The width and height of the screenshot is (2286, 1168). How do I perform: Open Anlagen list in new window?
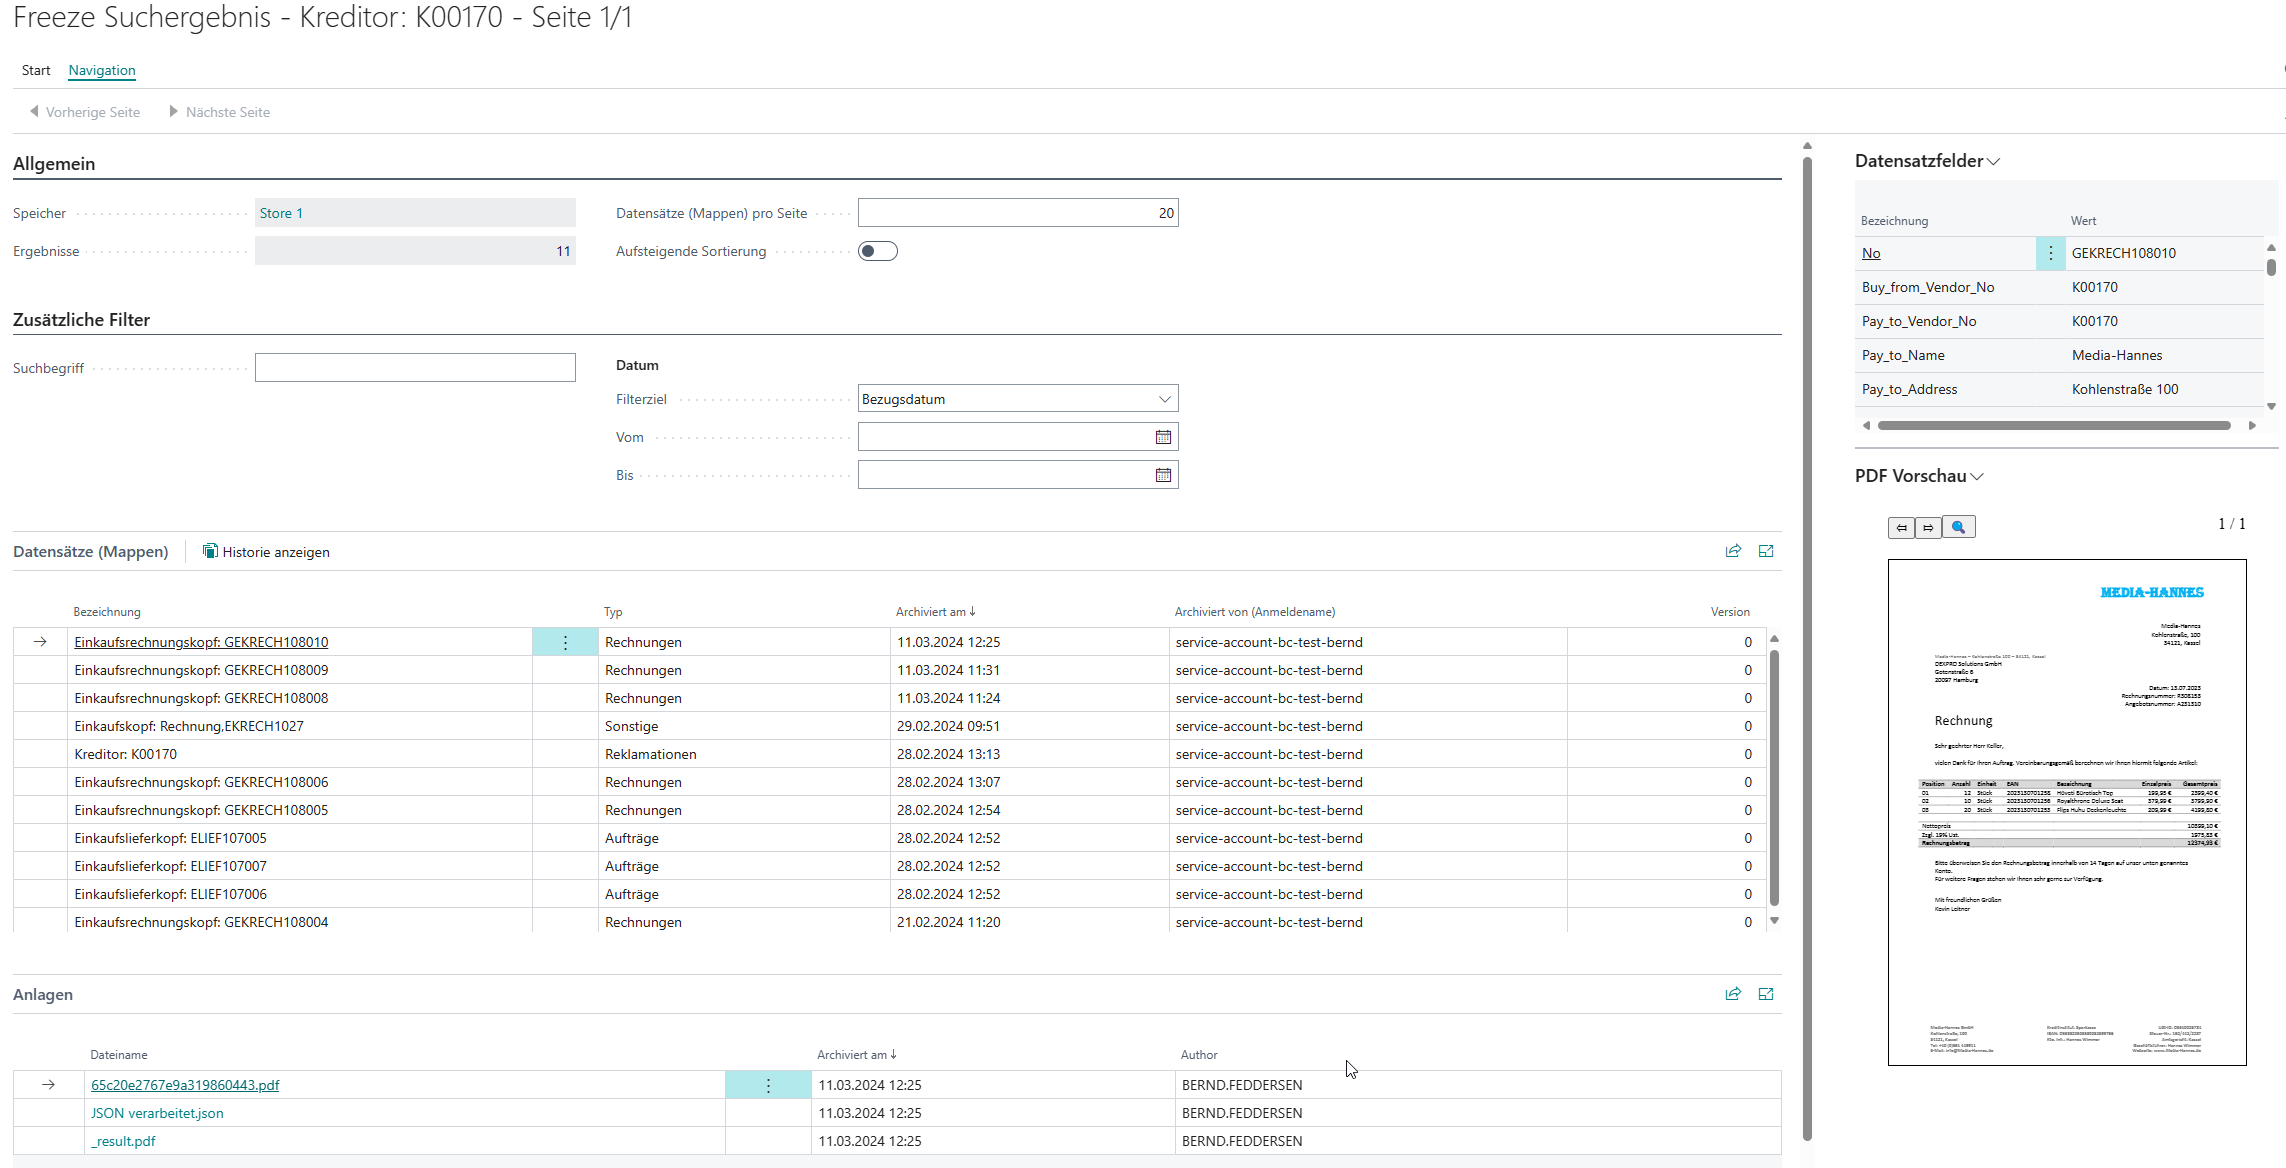[1766, 994]
